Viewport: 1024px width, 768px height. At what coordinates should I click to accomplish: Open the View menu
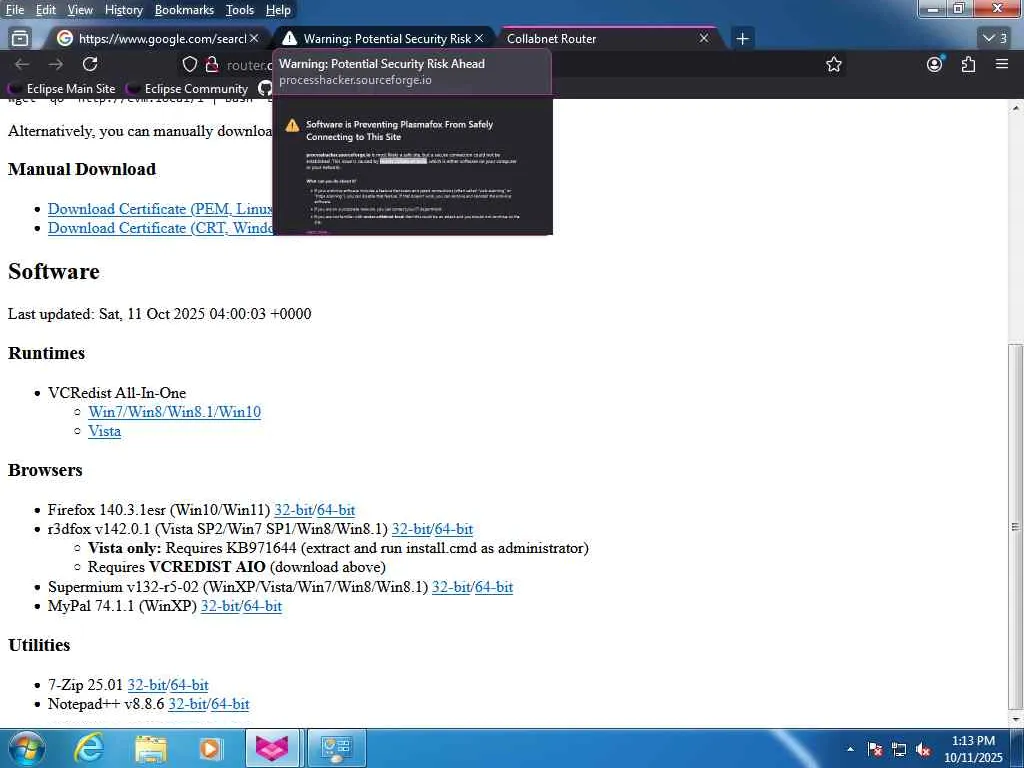coord(80,10)
